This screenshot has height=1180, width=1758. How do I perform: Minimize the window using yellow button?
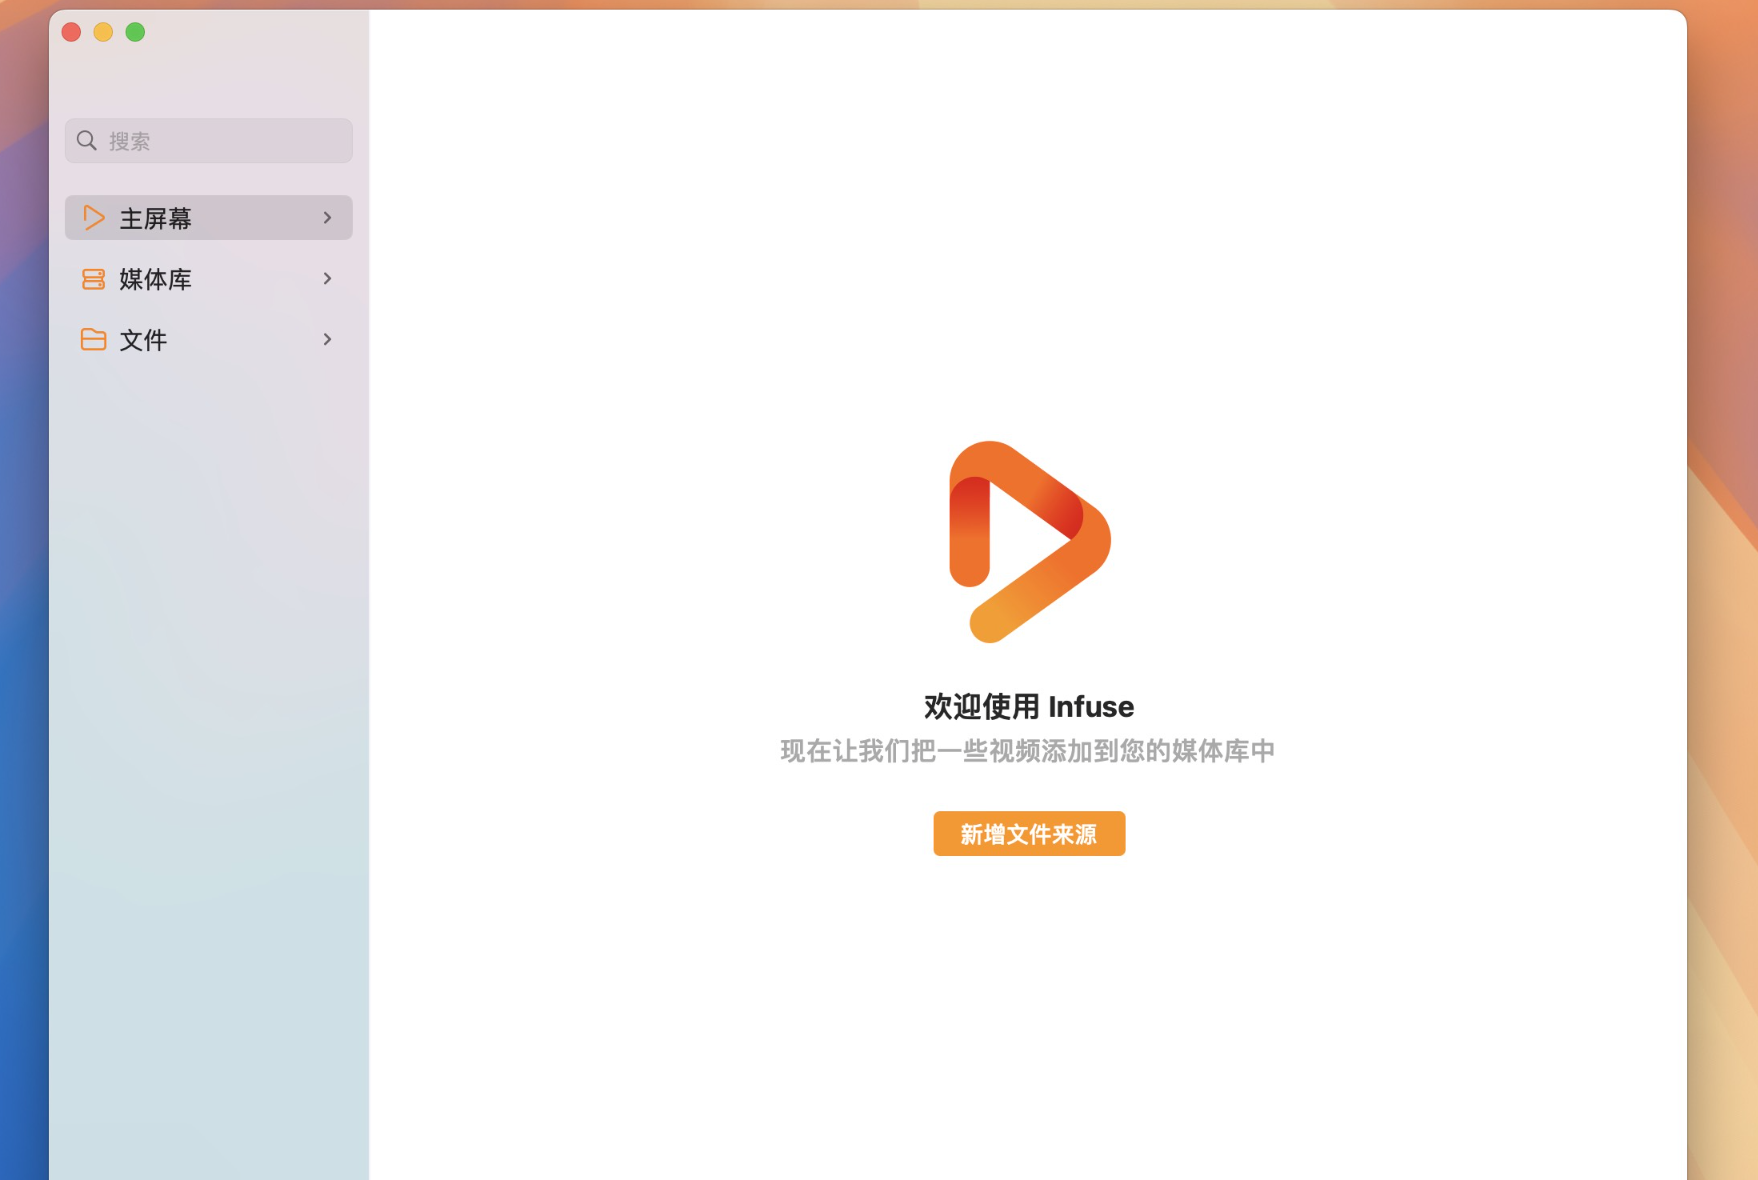click(x=103, y=32)
